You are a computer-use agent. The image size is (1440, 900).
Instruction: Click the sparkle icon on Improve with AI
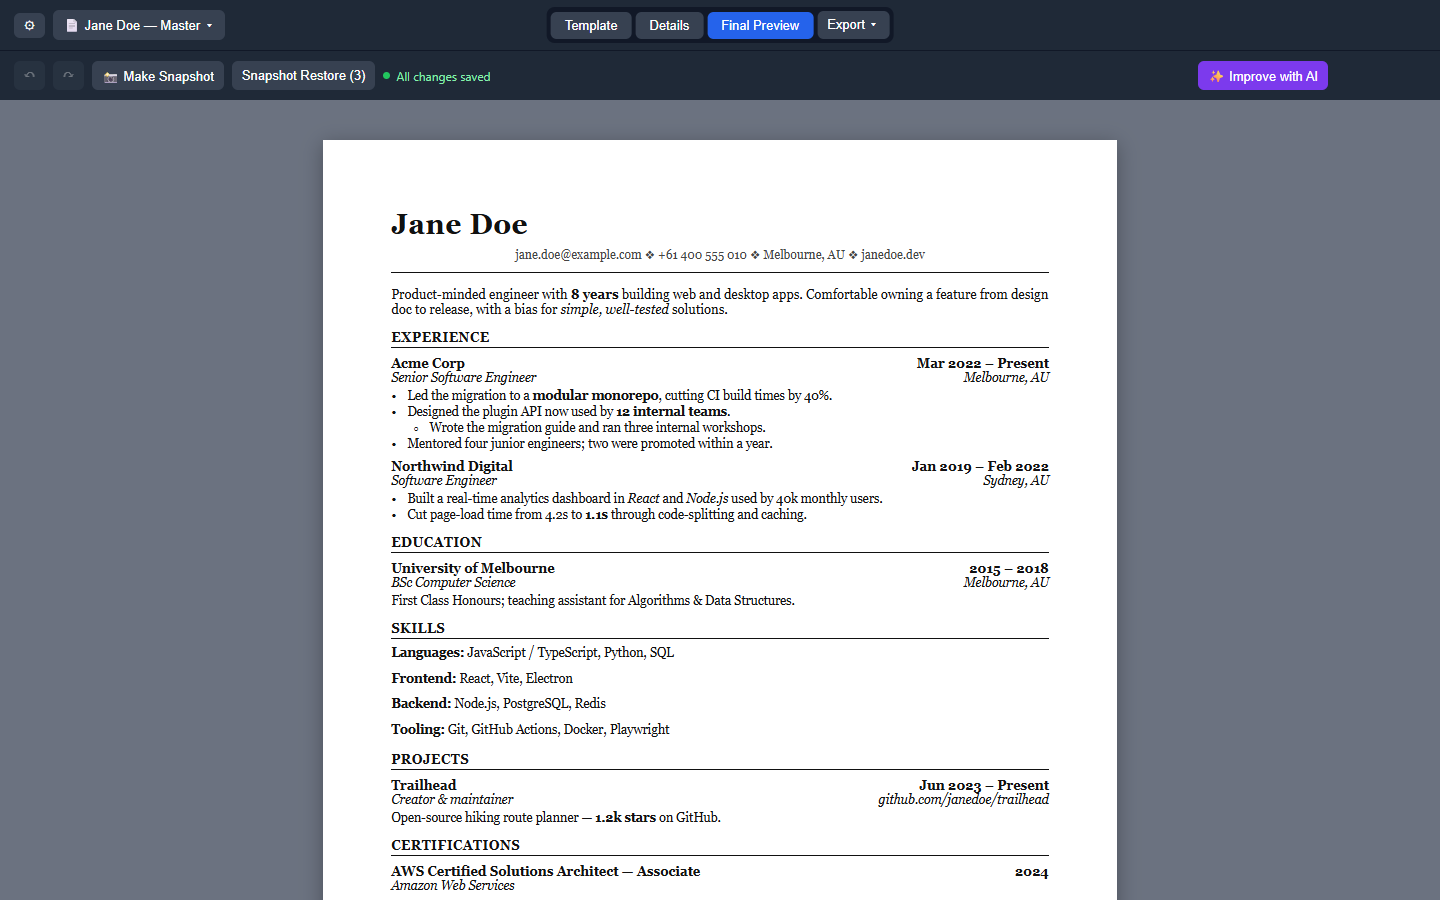click(1216, 76)
